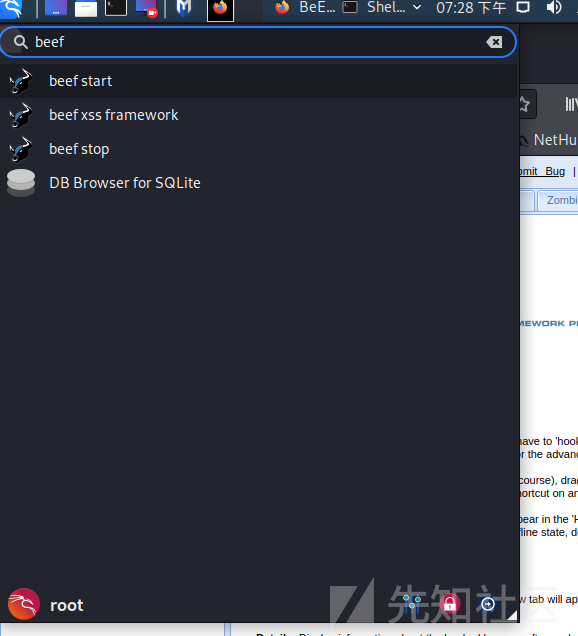Open DB Browser for SQLite
Screen dimensions: 578x636
(x=260, y=183)
